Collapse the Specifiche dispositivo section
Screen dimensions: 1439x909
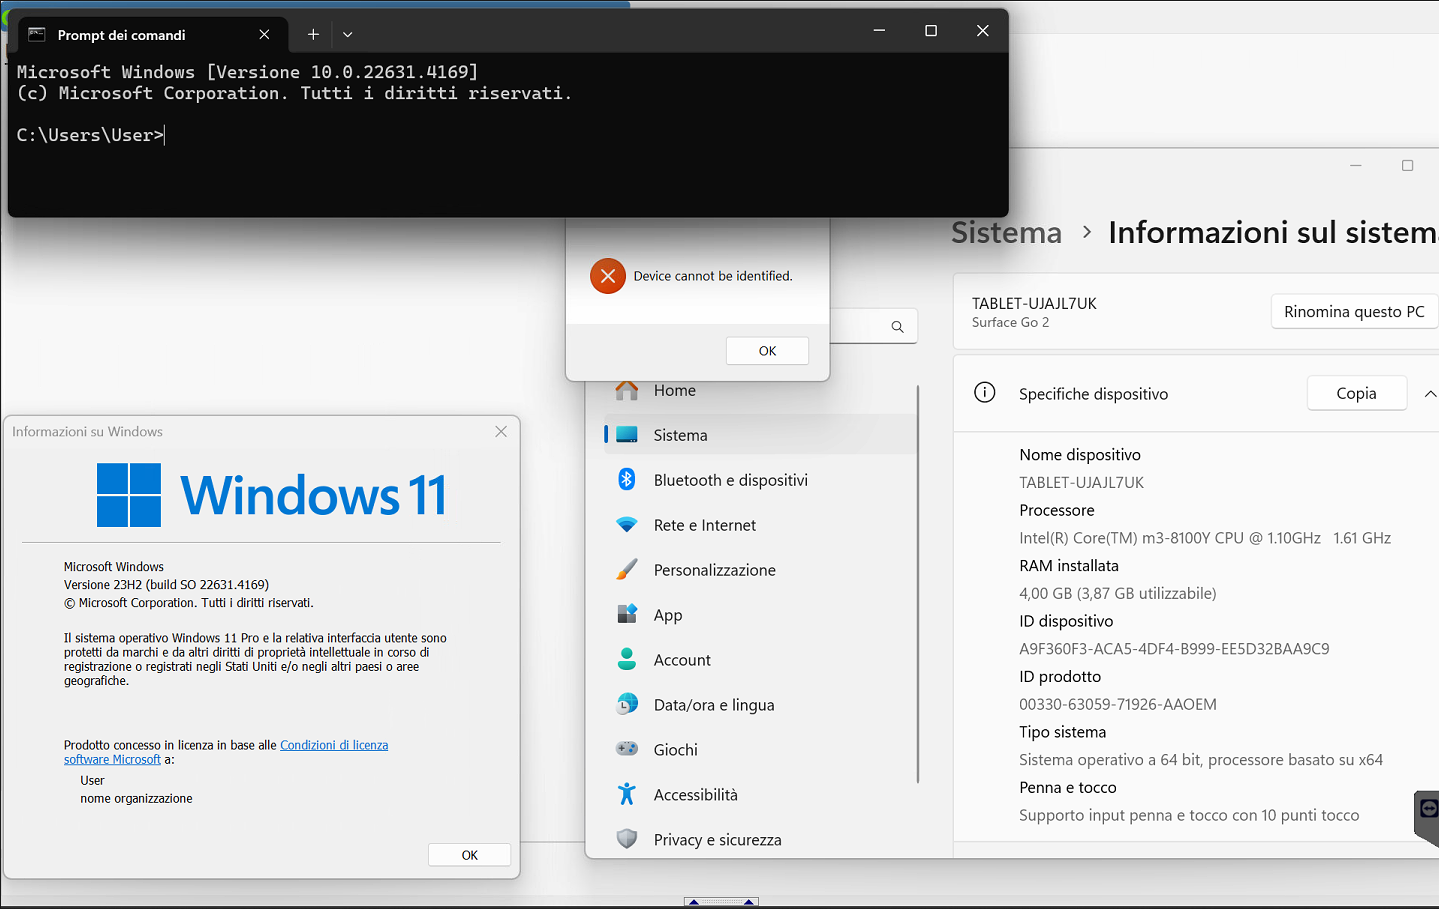[x=1429, y=394]
